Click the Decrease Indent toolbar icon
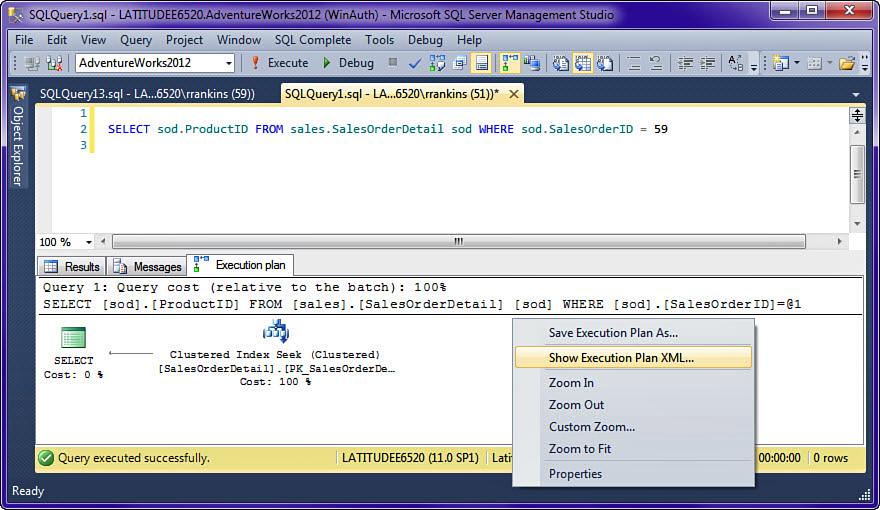The image size is (880, 510). click(685, 63)
